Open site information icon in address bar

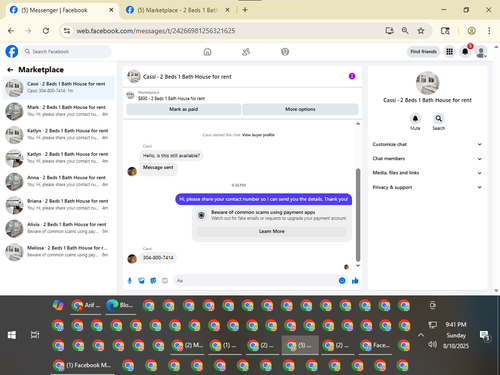[67, 31]
